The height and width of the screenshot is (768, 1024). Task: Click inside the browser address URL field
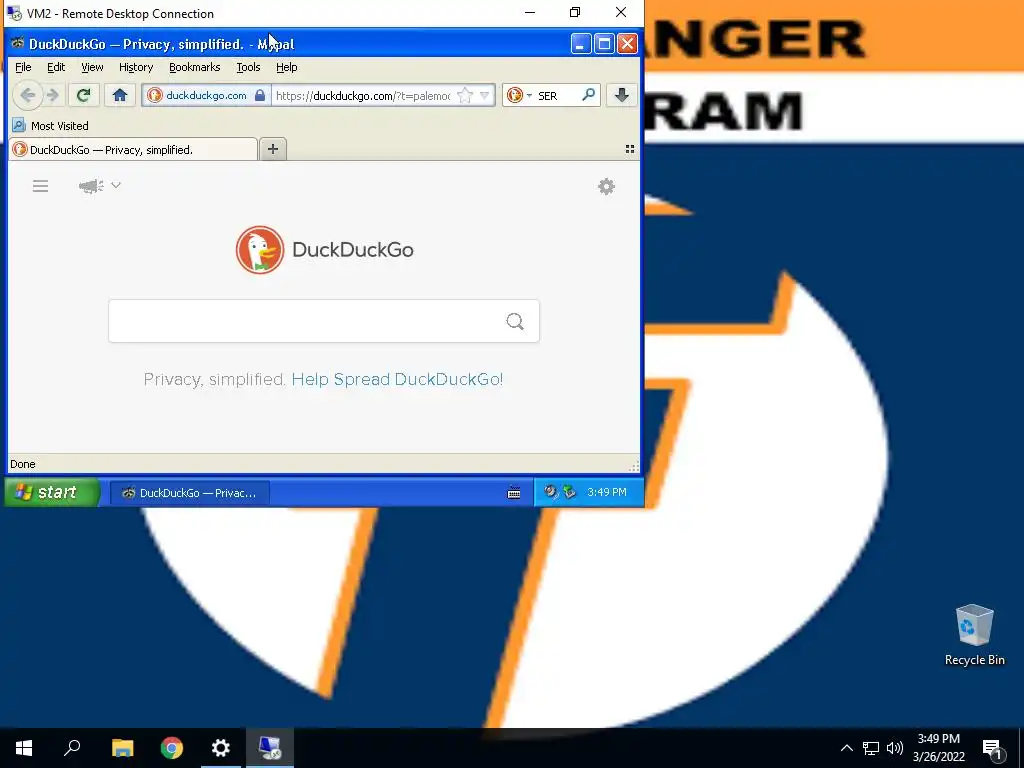pos(363,95)
